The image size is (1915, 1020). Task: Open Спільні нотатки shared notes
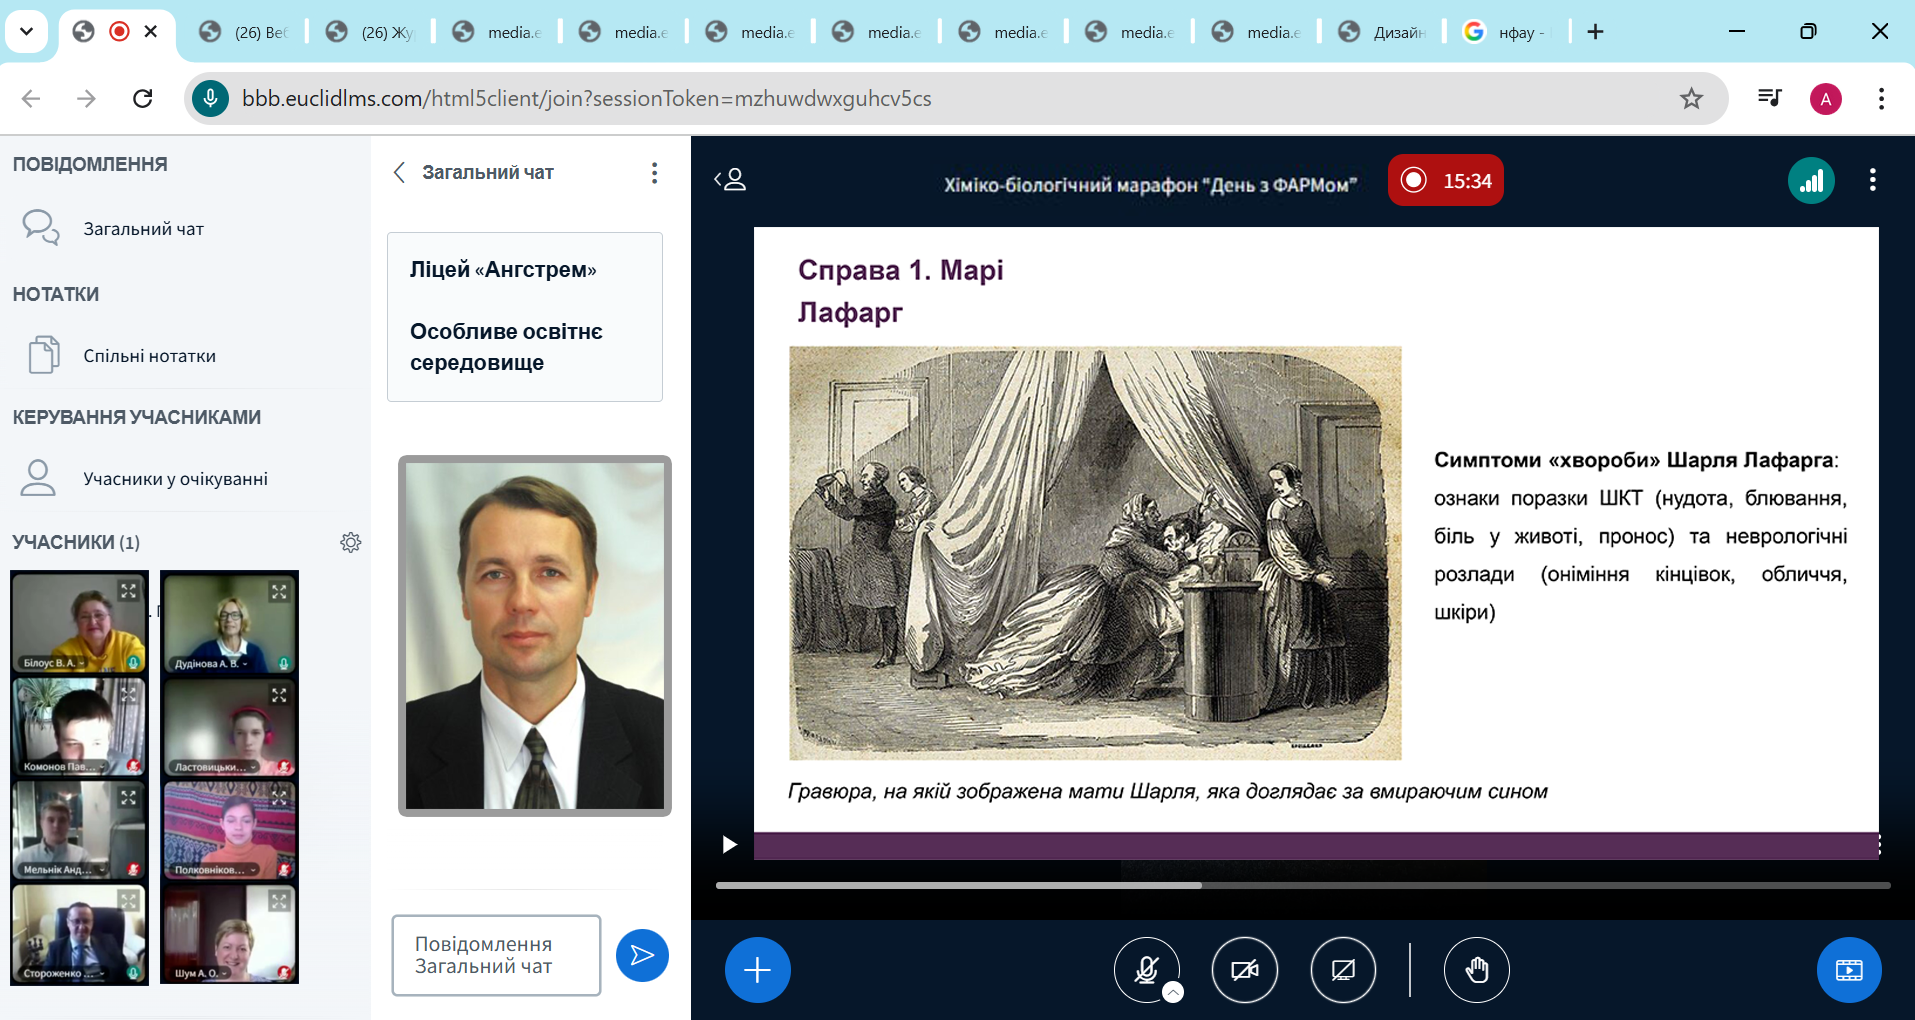click(x=149, y=356)
